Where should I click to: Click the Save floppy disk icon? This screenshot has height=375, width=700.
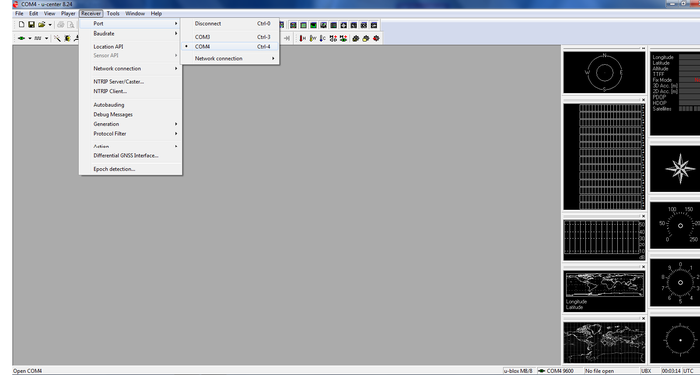[31, 25]
